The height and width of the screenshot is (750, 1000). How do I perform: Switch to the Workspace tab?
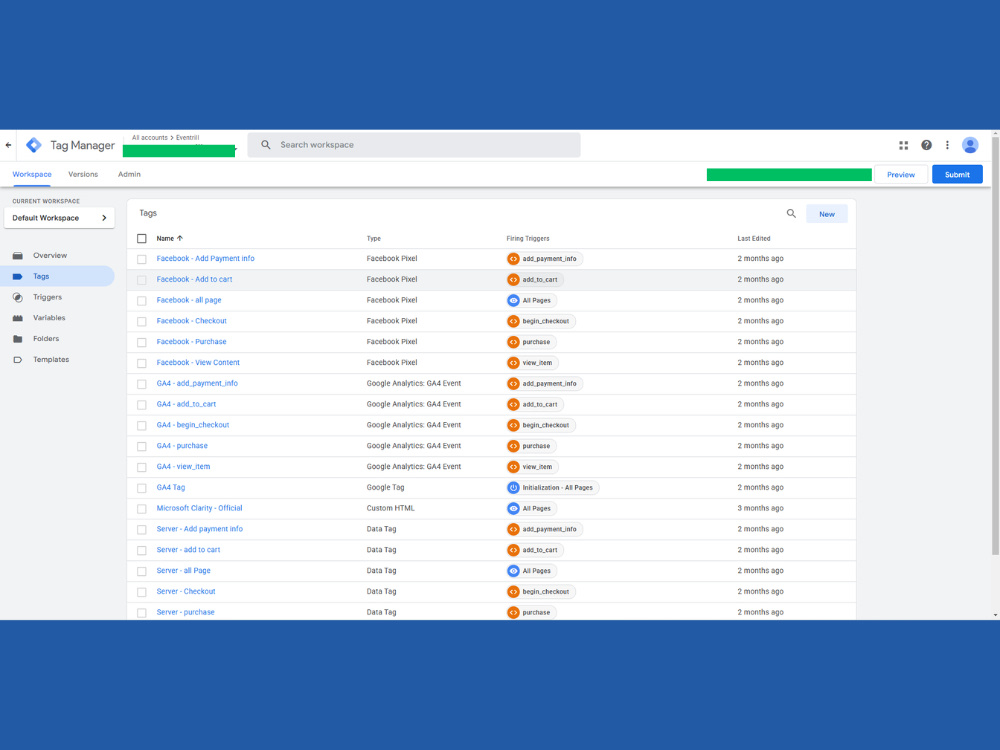pyautogui.click(x=32, y=174)
